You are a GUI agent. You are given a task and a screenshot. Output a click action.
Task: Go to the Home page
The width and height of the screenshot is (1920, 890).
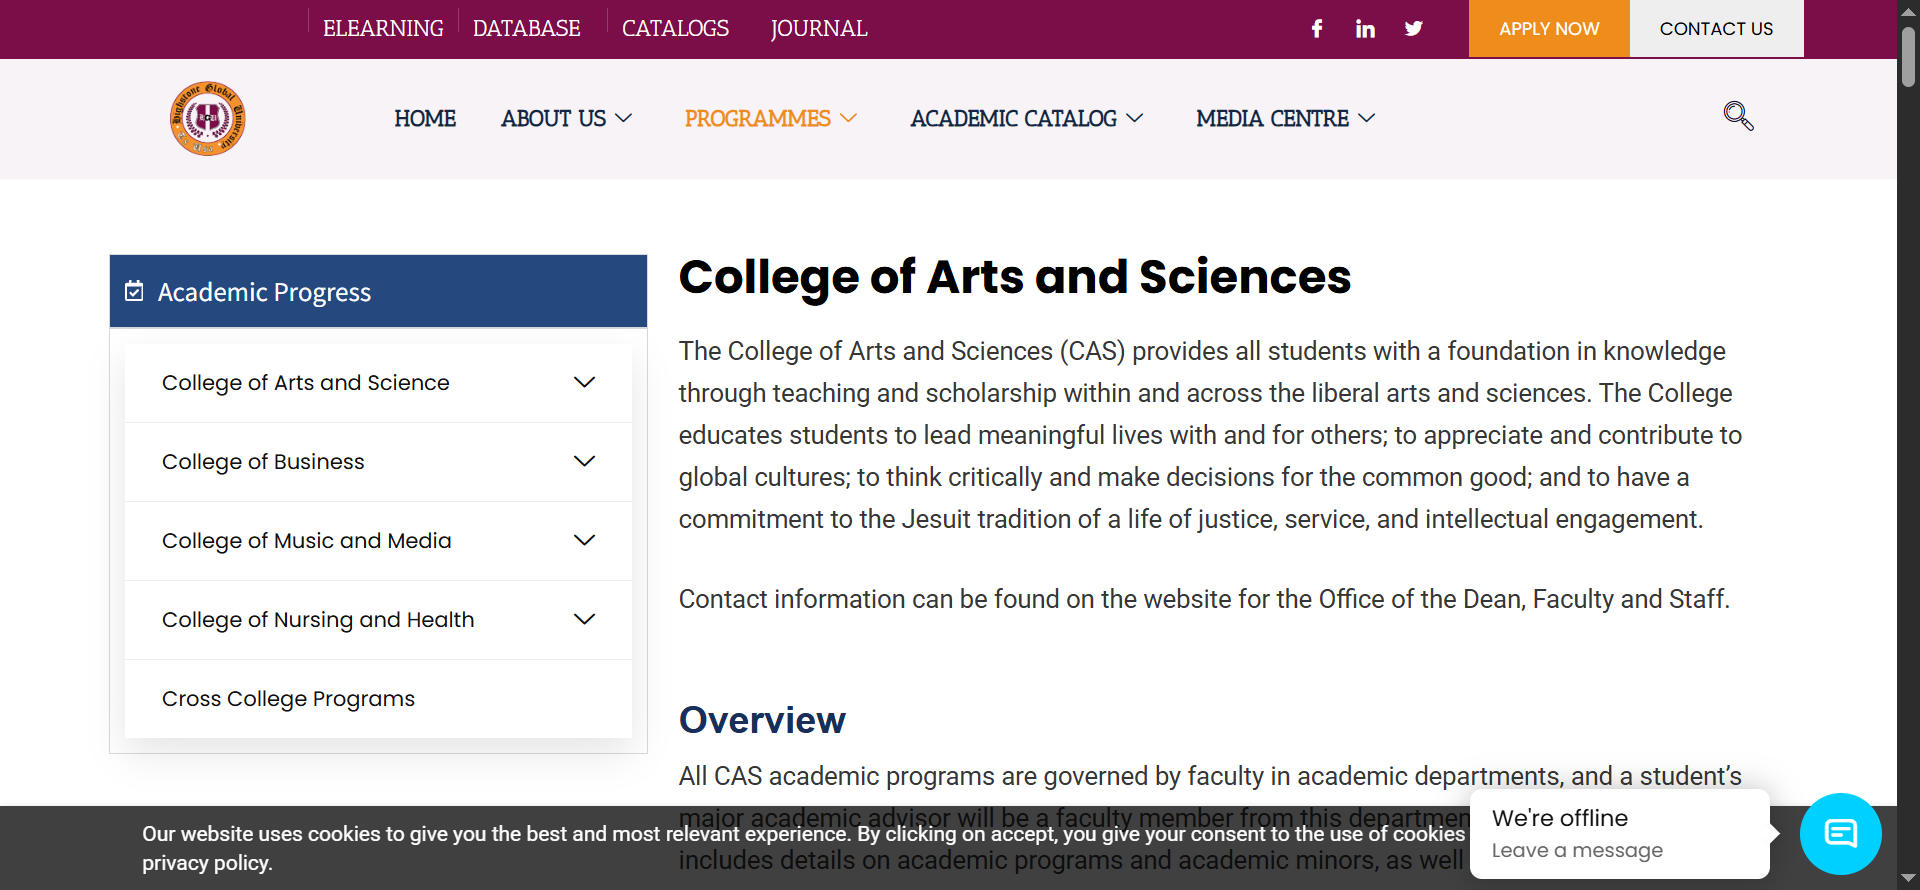click(425, 119)
